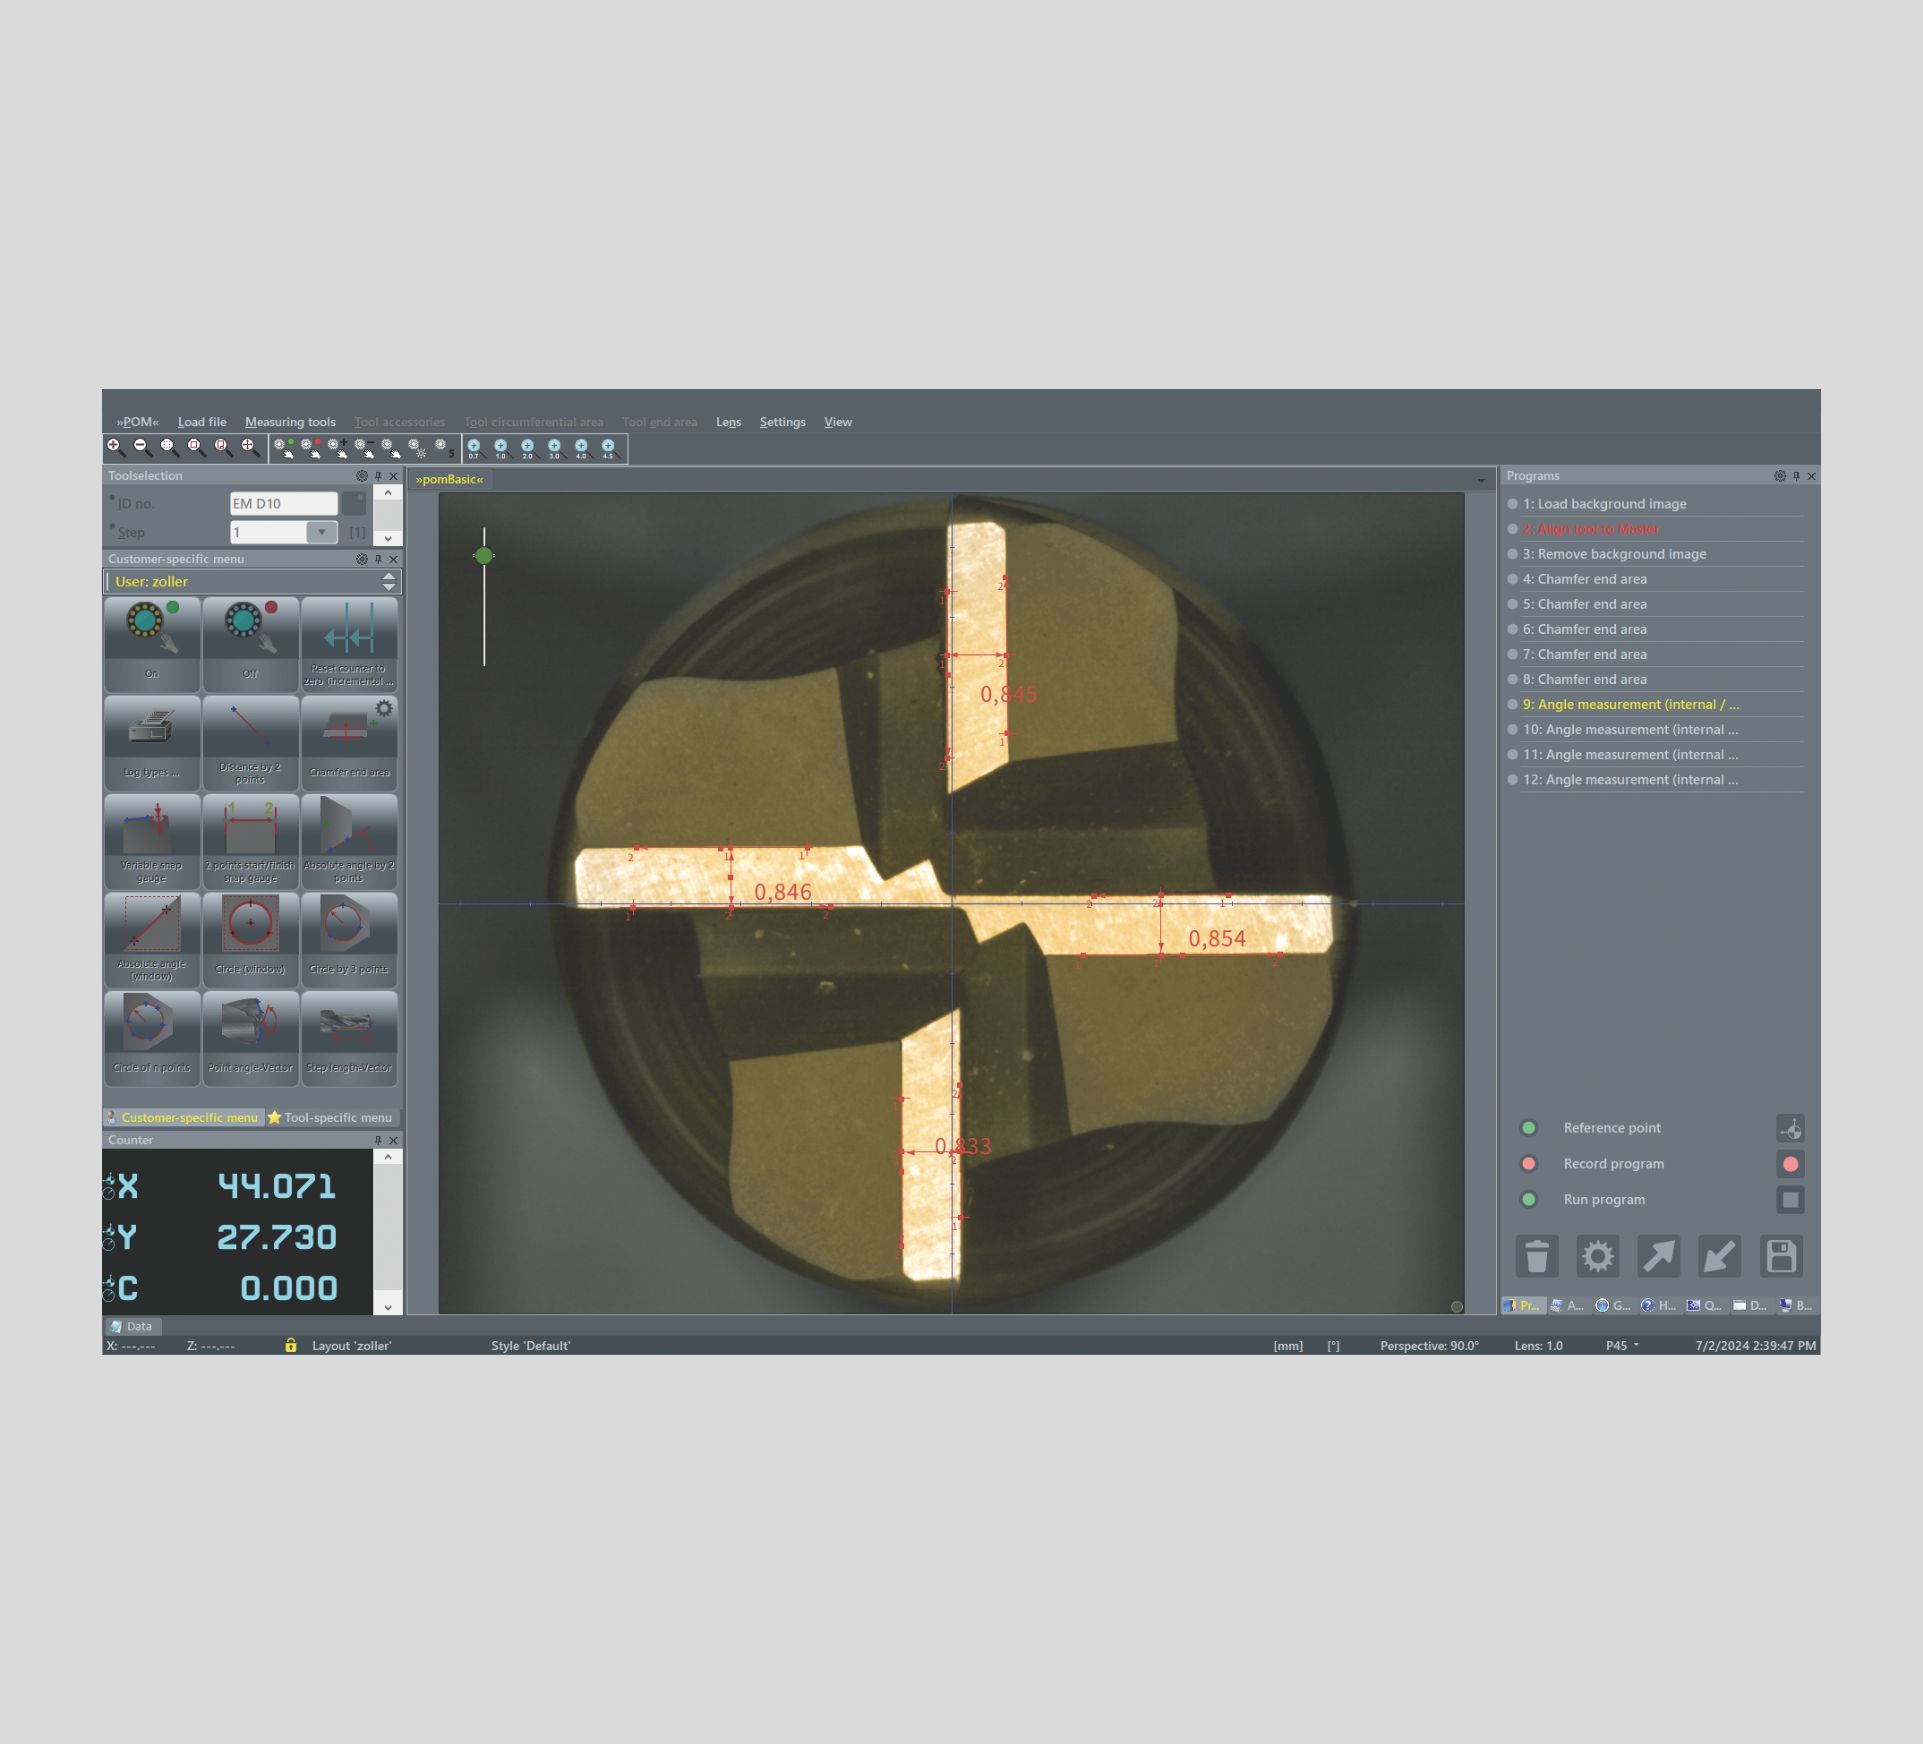
Task: Click the zoom in magnifier icon
Action: (115, 447)
